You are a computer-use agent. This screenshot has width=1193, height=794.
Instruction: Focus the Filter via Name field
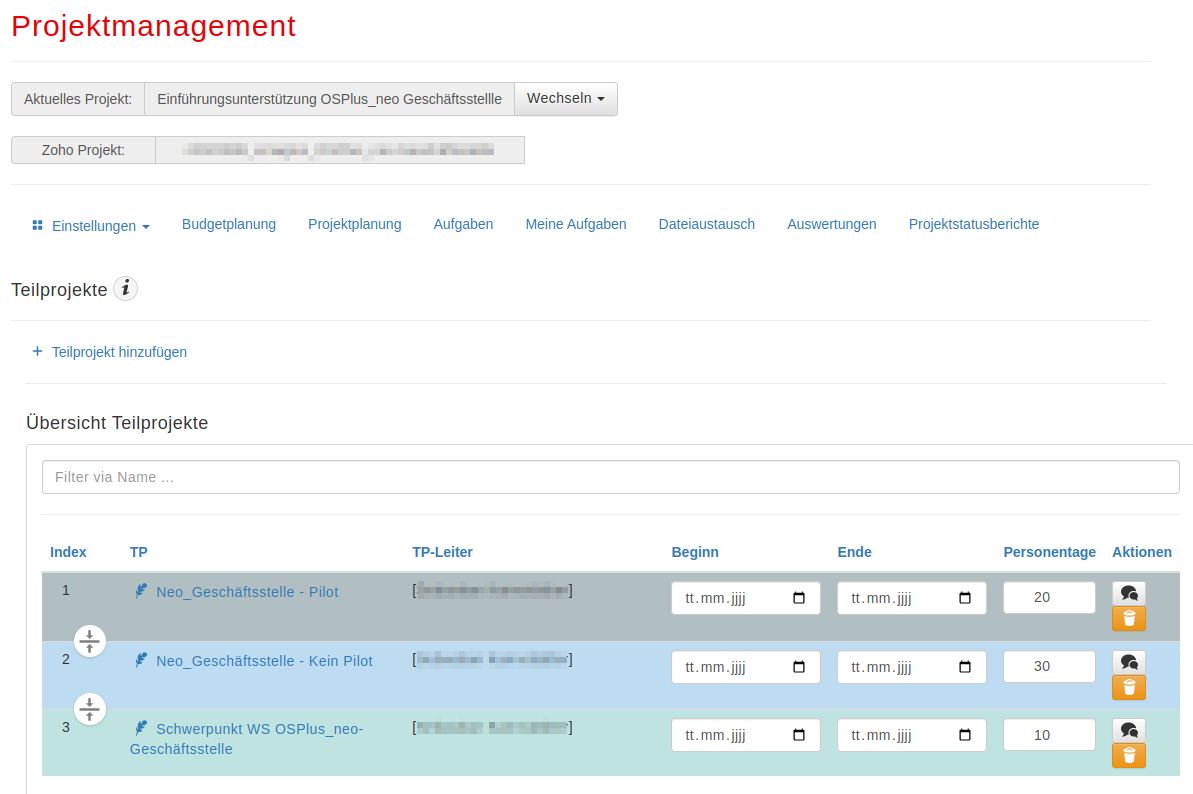tap(611, 477)
